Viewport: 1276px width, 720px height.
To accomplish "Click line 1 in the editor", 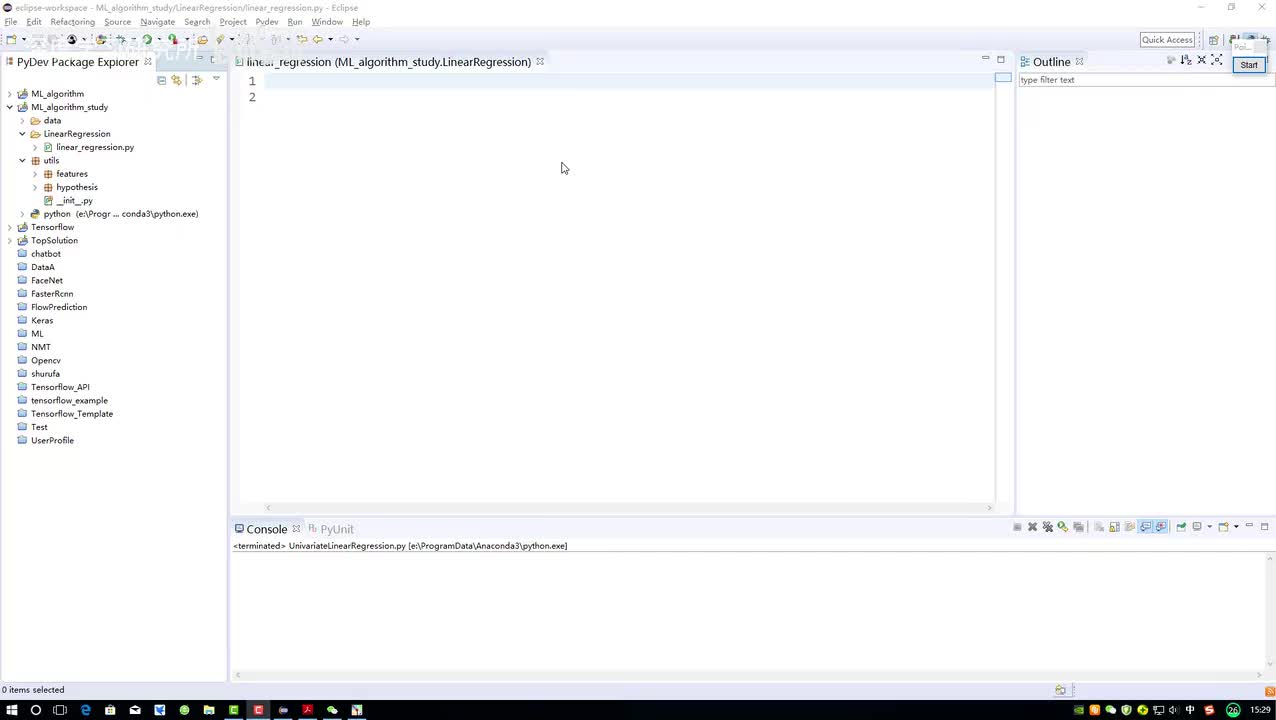I will click(x=628, y=81).
